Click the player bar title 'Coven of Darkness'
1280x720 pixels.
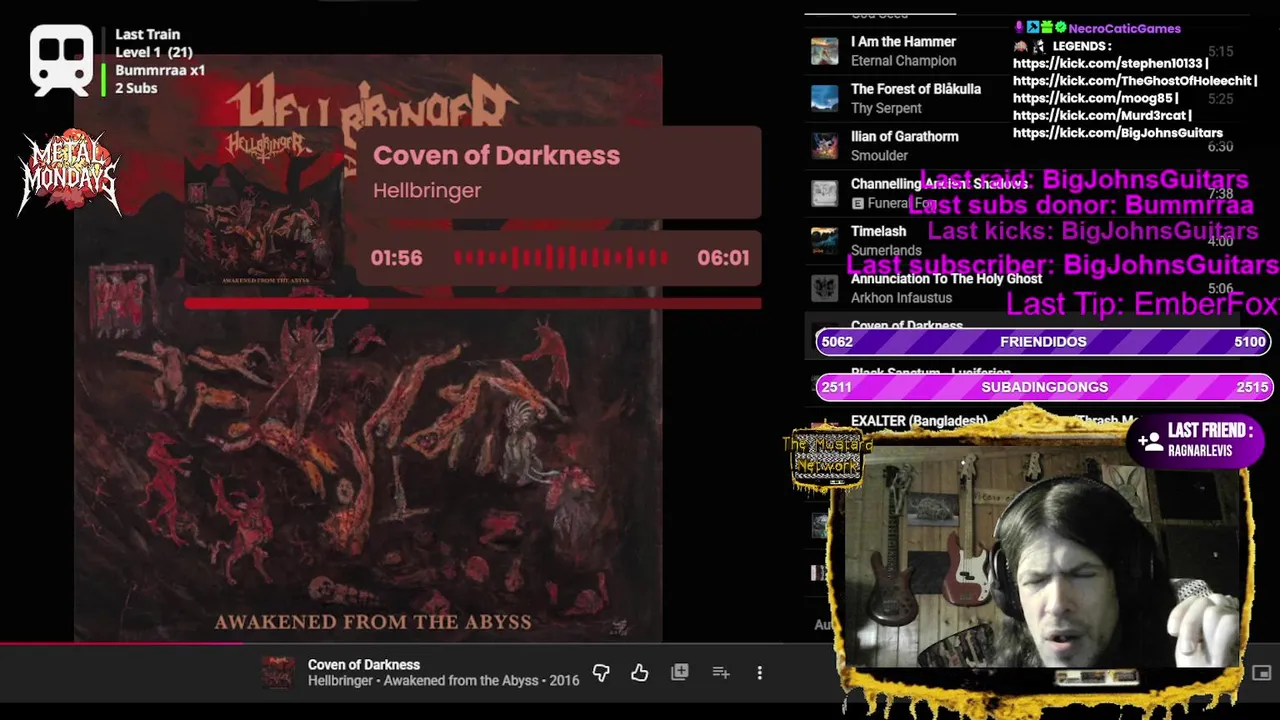(364, 664)
